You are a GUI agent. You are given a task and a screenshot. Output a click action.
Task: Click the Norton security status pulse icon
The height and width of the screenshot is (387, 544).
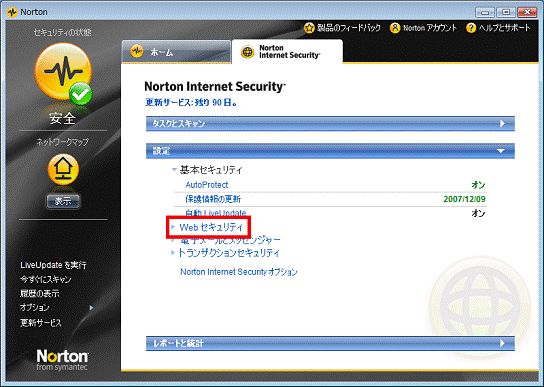(63, 72)
